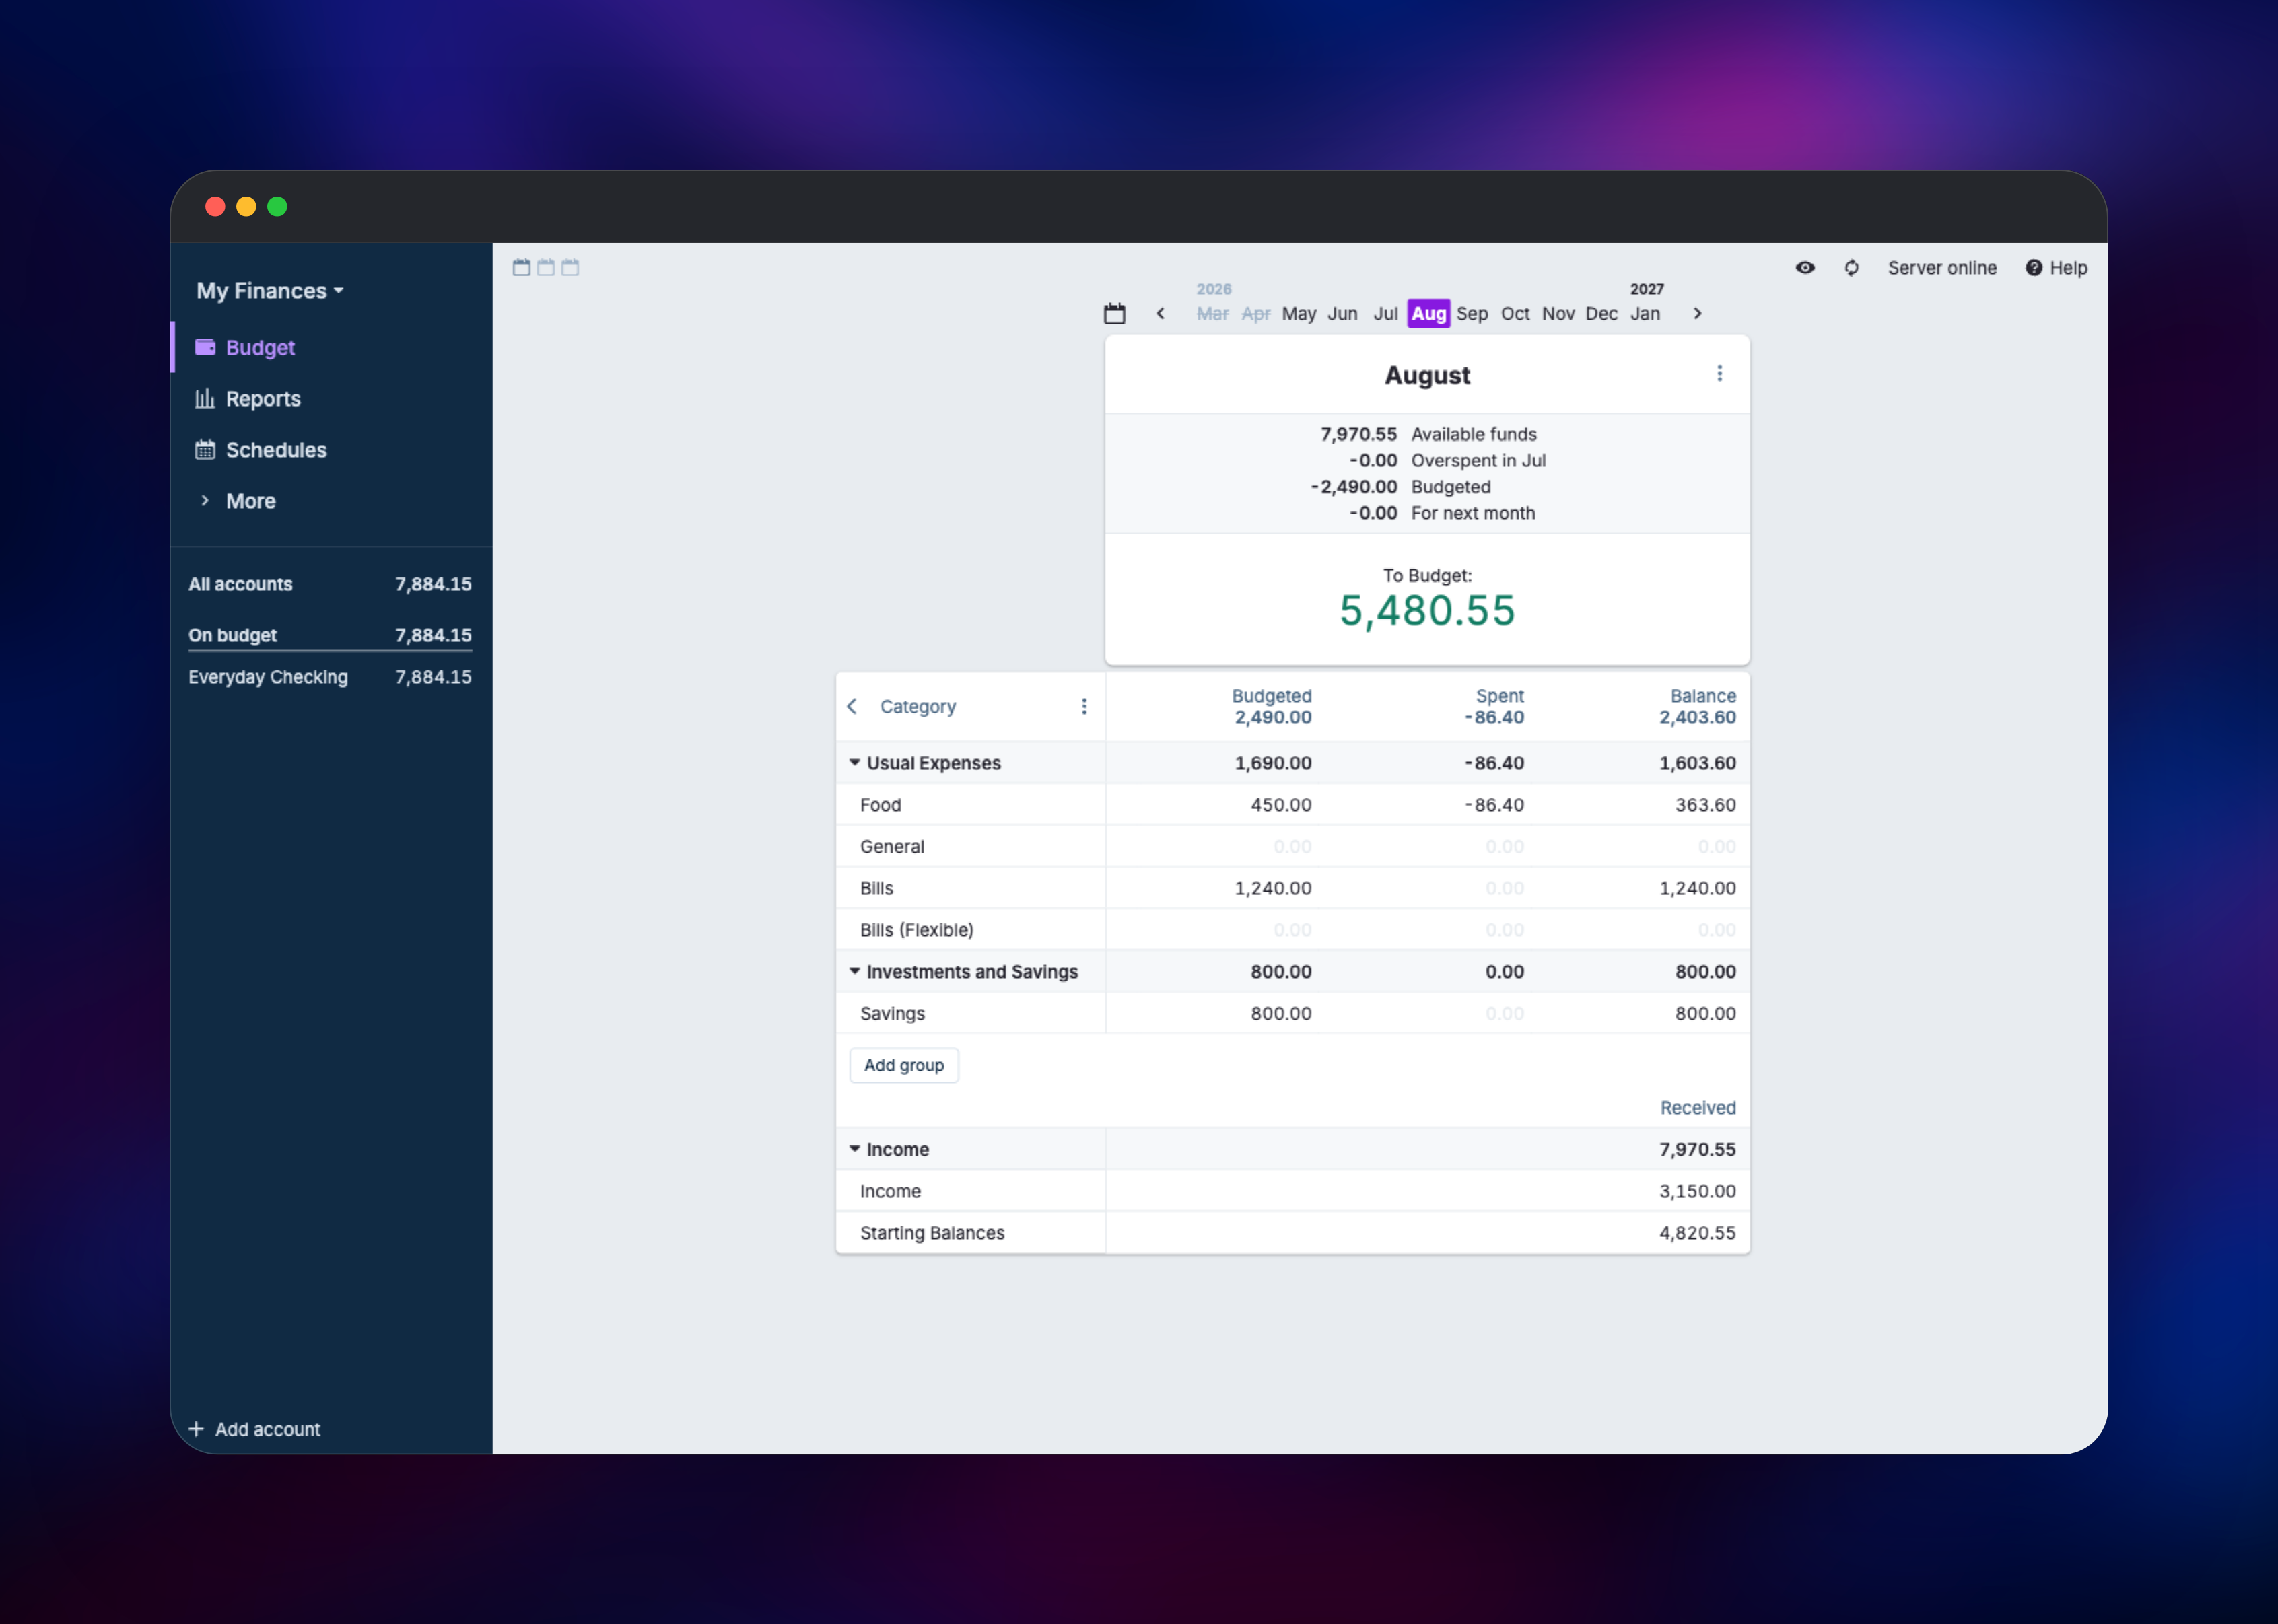Screen dimensions: 2278x1624
Task: Select Nov in month picker
Action: tap(1558, 314)
